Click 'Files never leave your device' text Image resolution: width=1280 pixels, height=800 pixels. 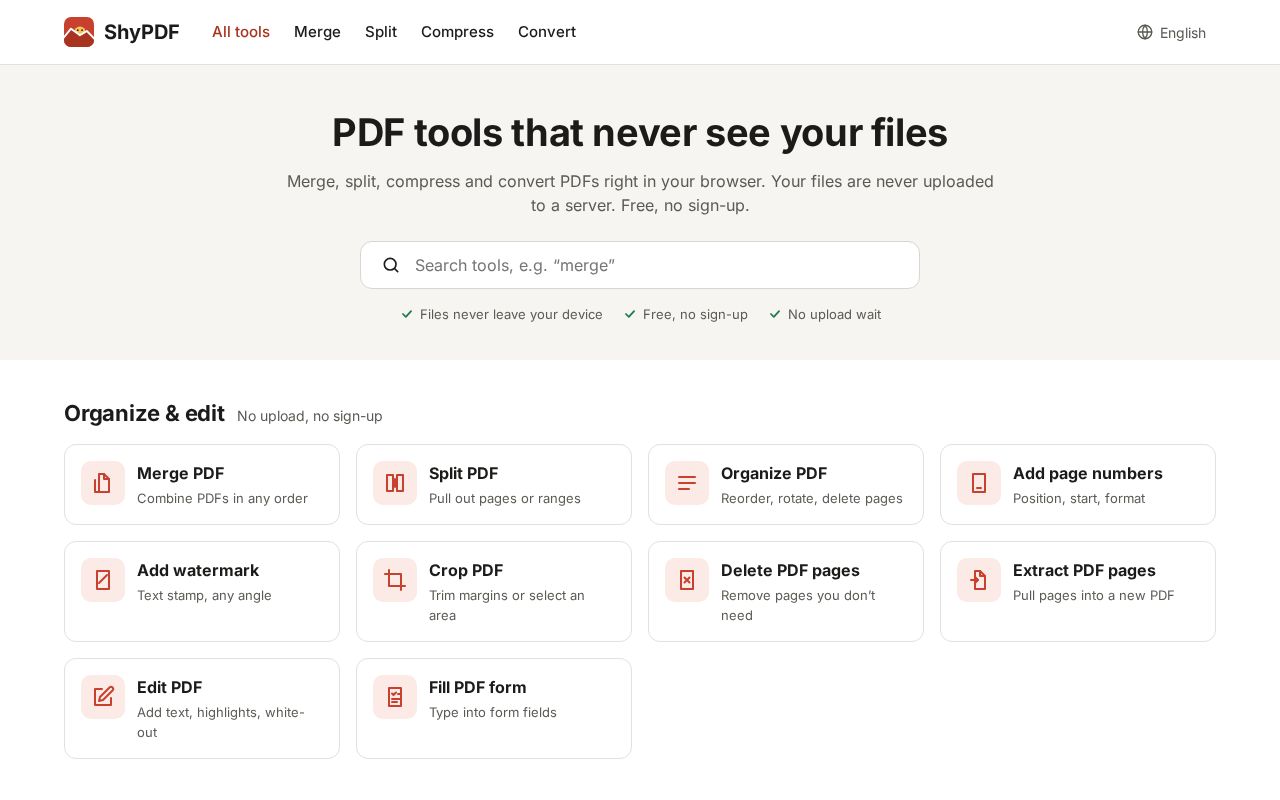(511, 314)
